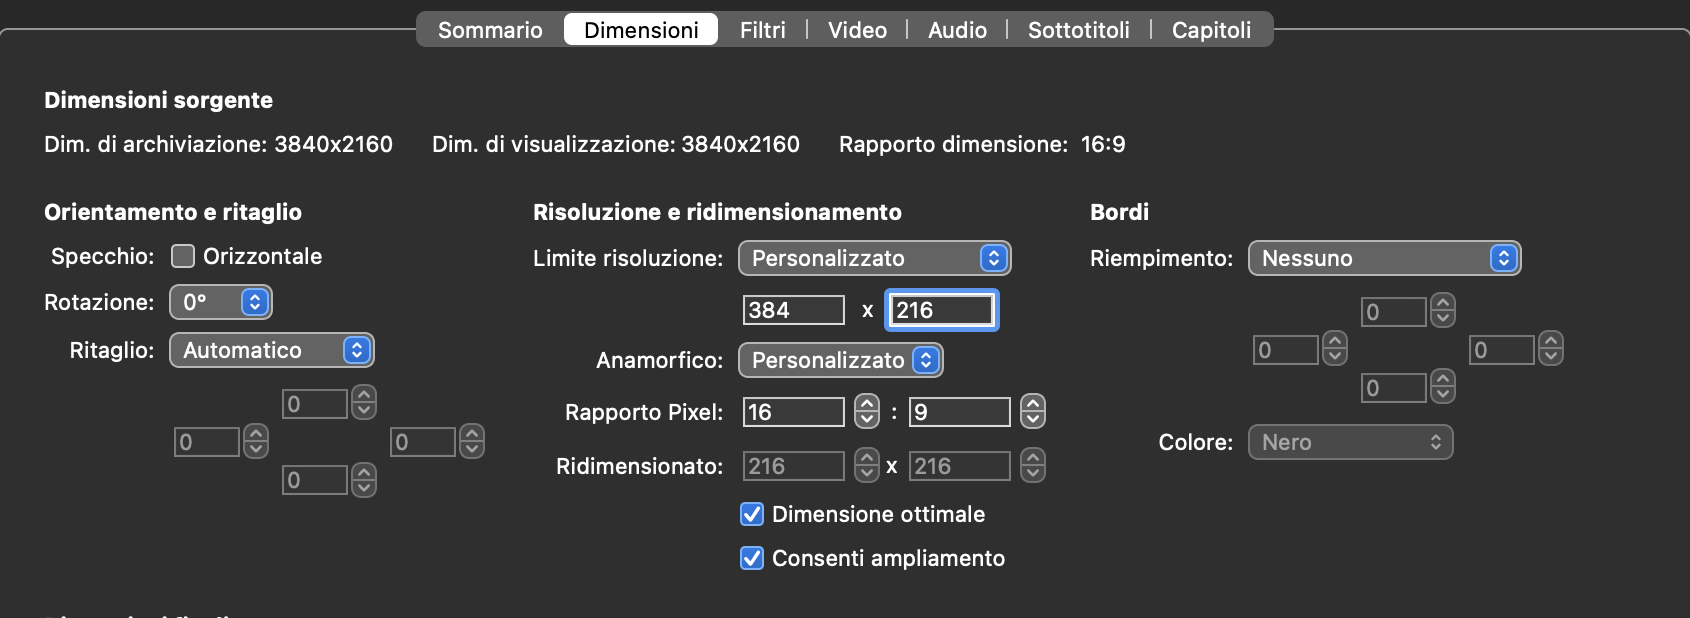Viewport: 1690px width, 618px height.
Task: Click the Rapporto dimensione 16:9 text
Action: 982,144
